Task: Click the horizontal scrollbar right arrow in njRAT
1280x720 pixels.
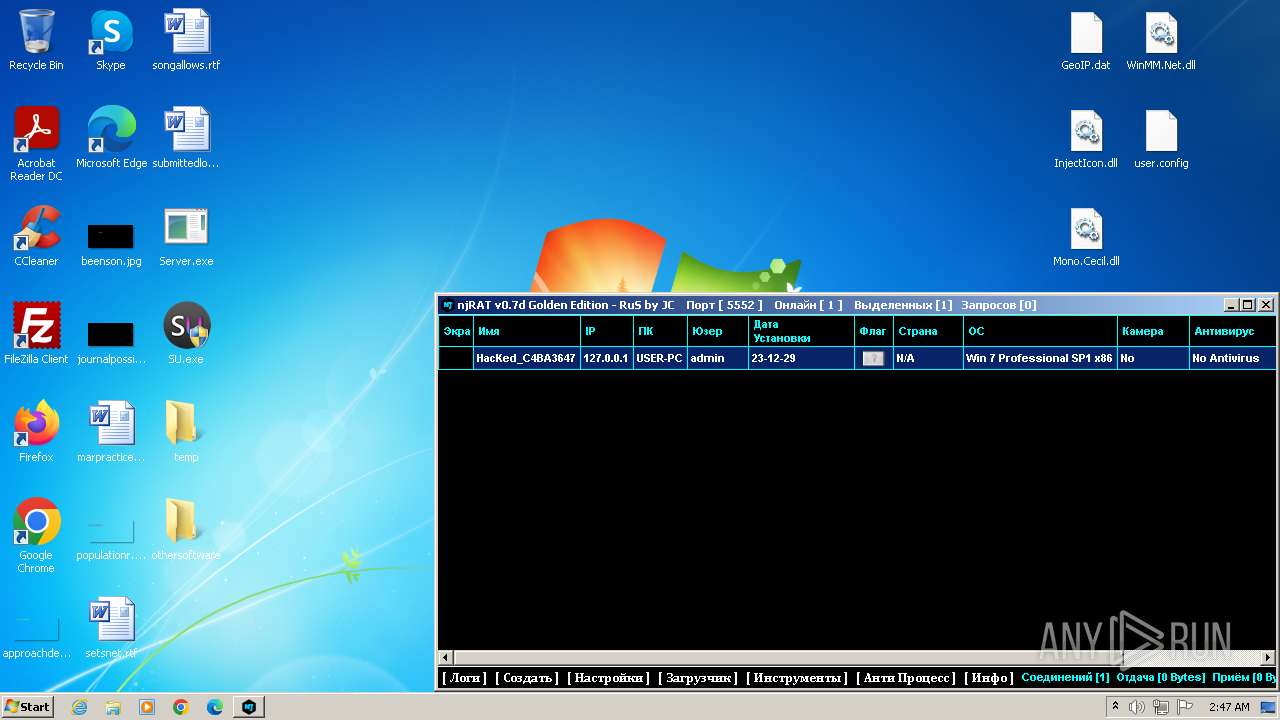Action: pyautogui.click(x=1269, y=658)
